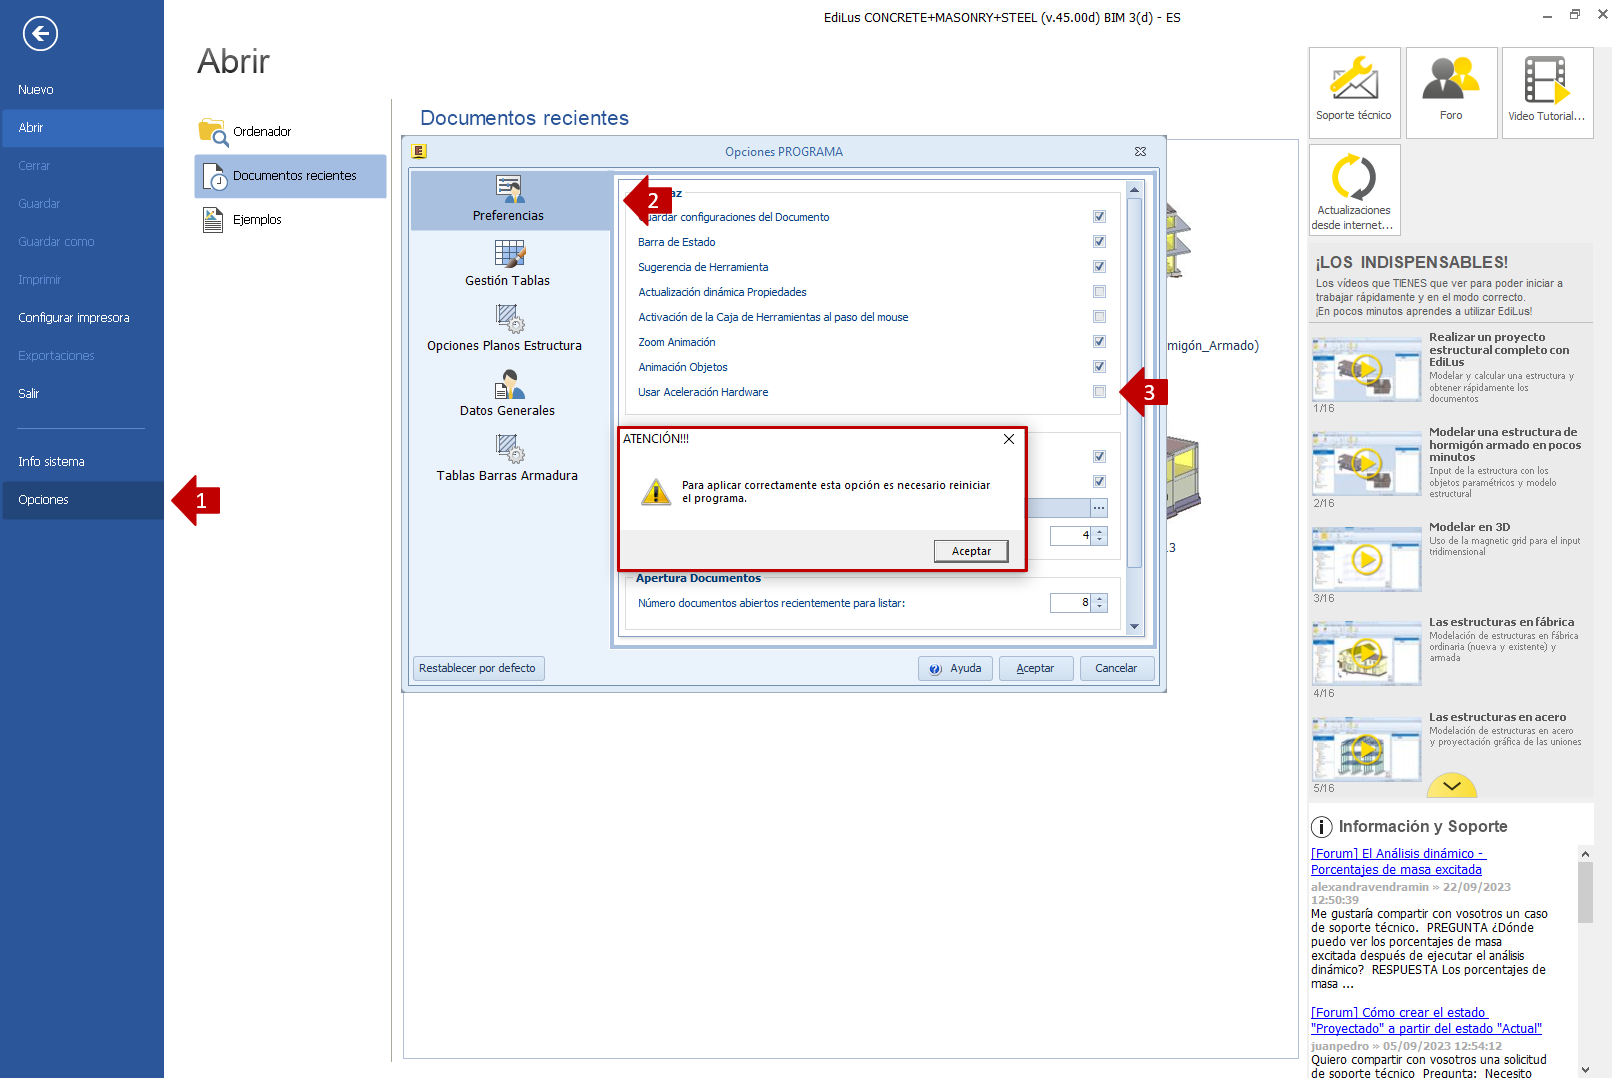1613x1078 pixels.
Task: Click the recent documents count field
Action: point(1071,603)
